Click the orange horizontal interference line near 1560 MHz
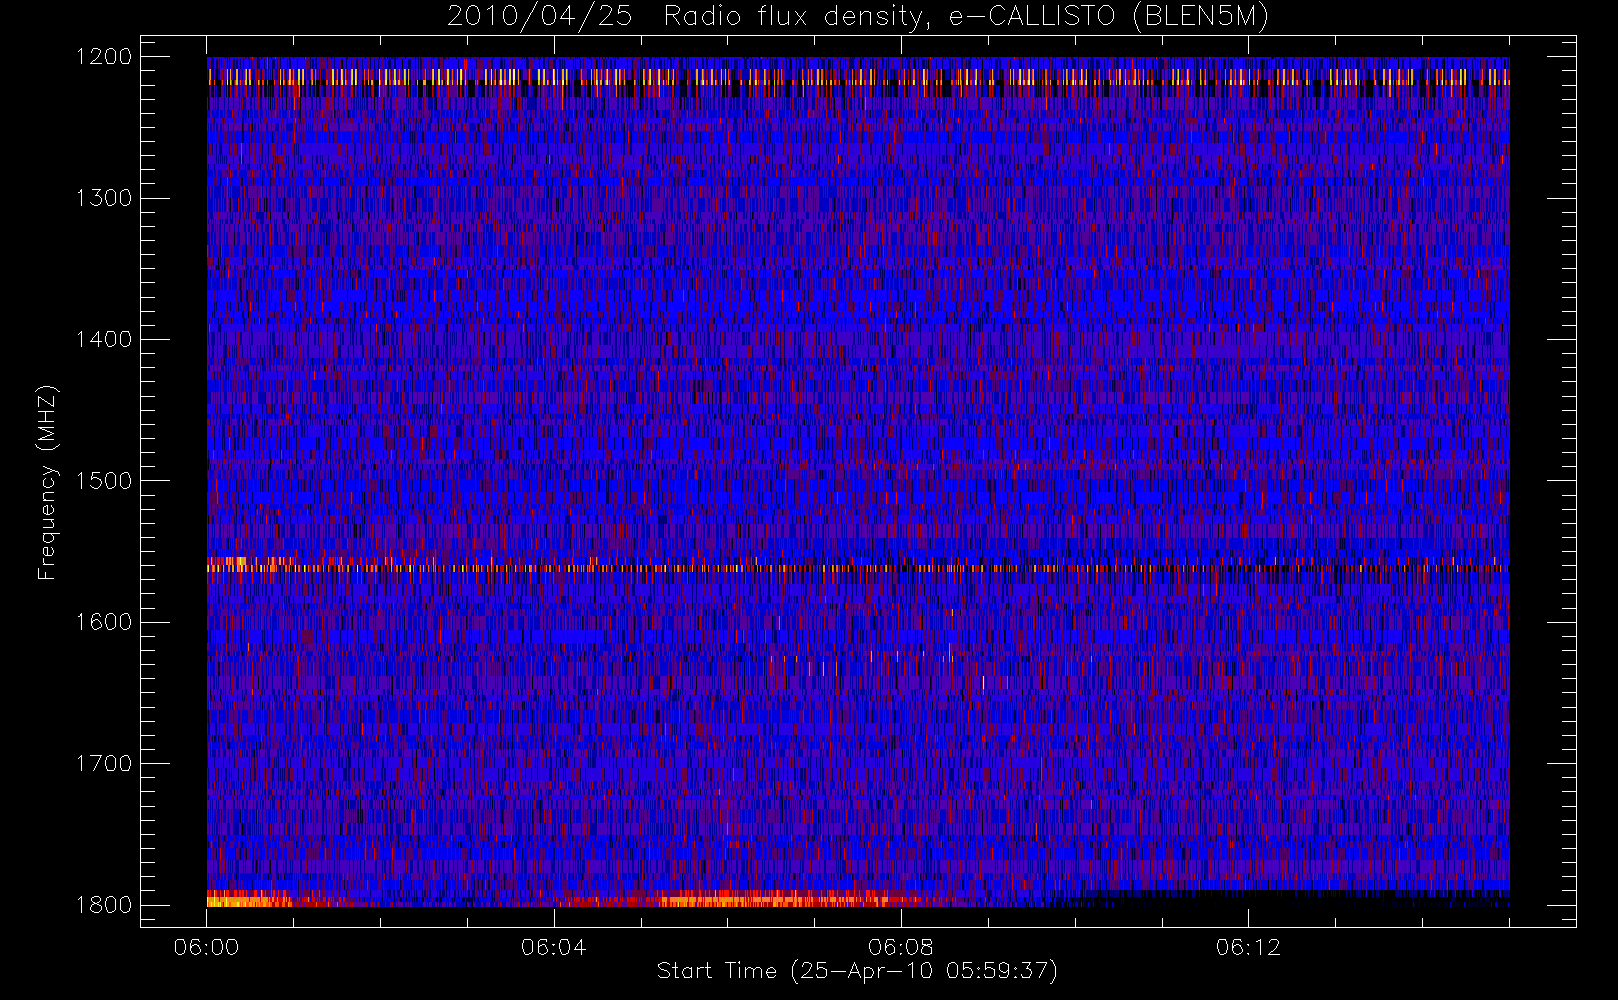The image size is (1618, 1000). click(x=858, y=568)
